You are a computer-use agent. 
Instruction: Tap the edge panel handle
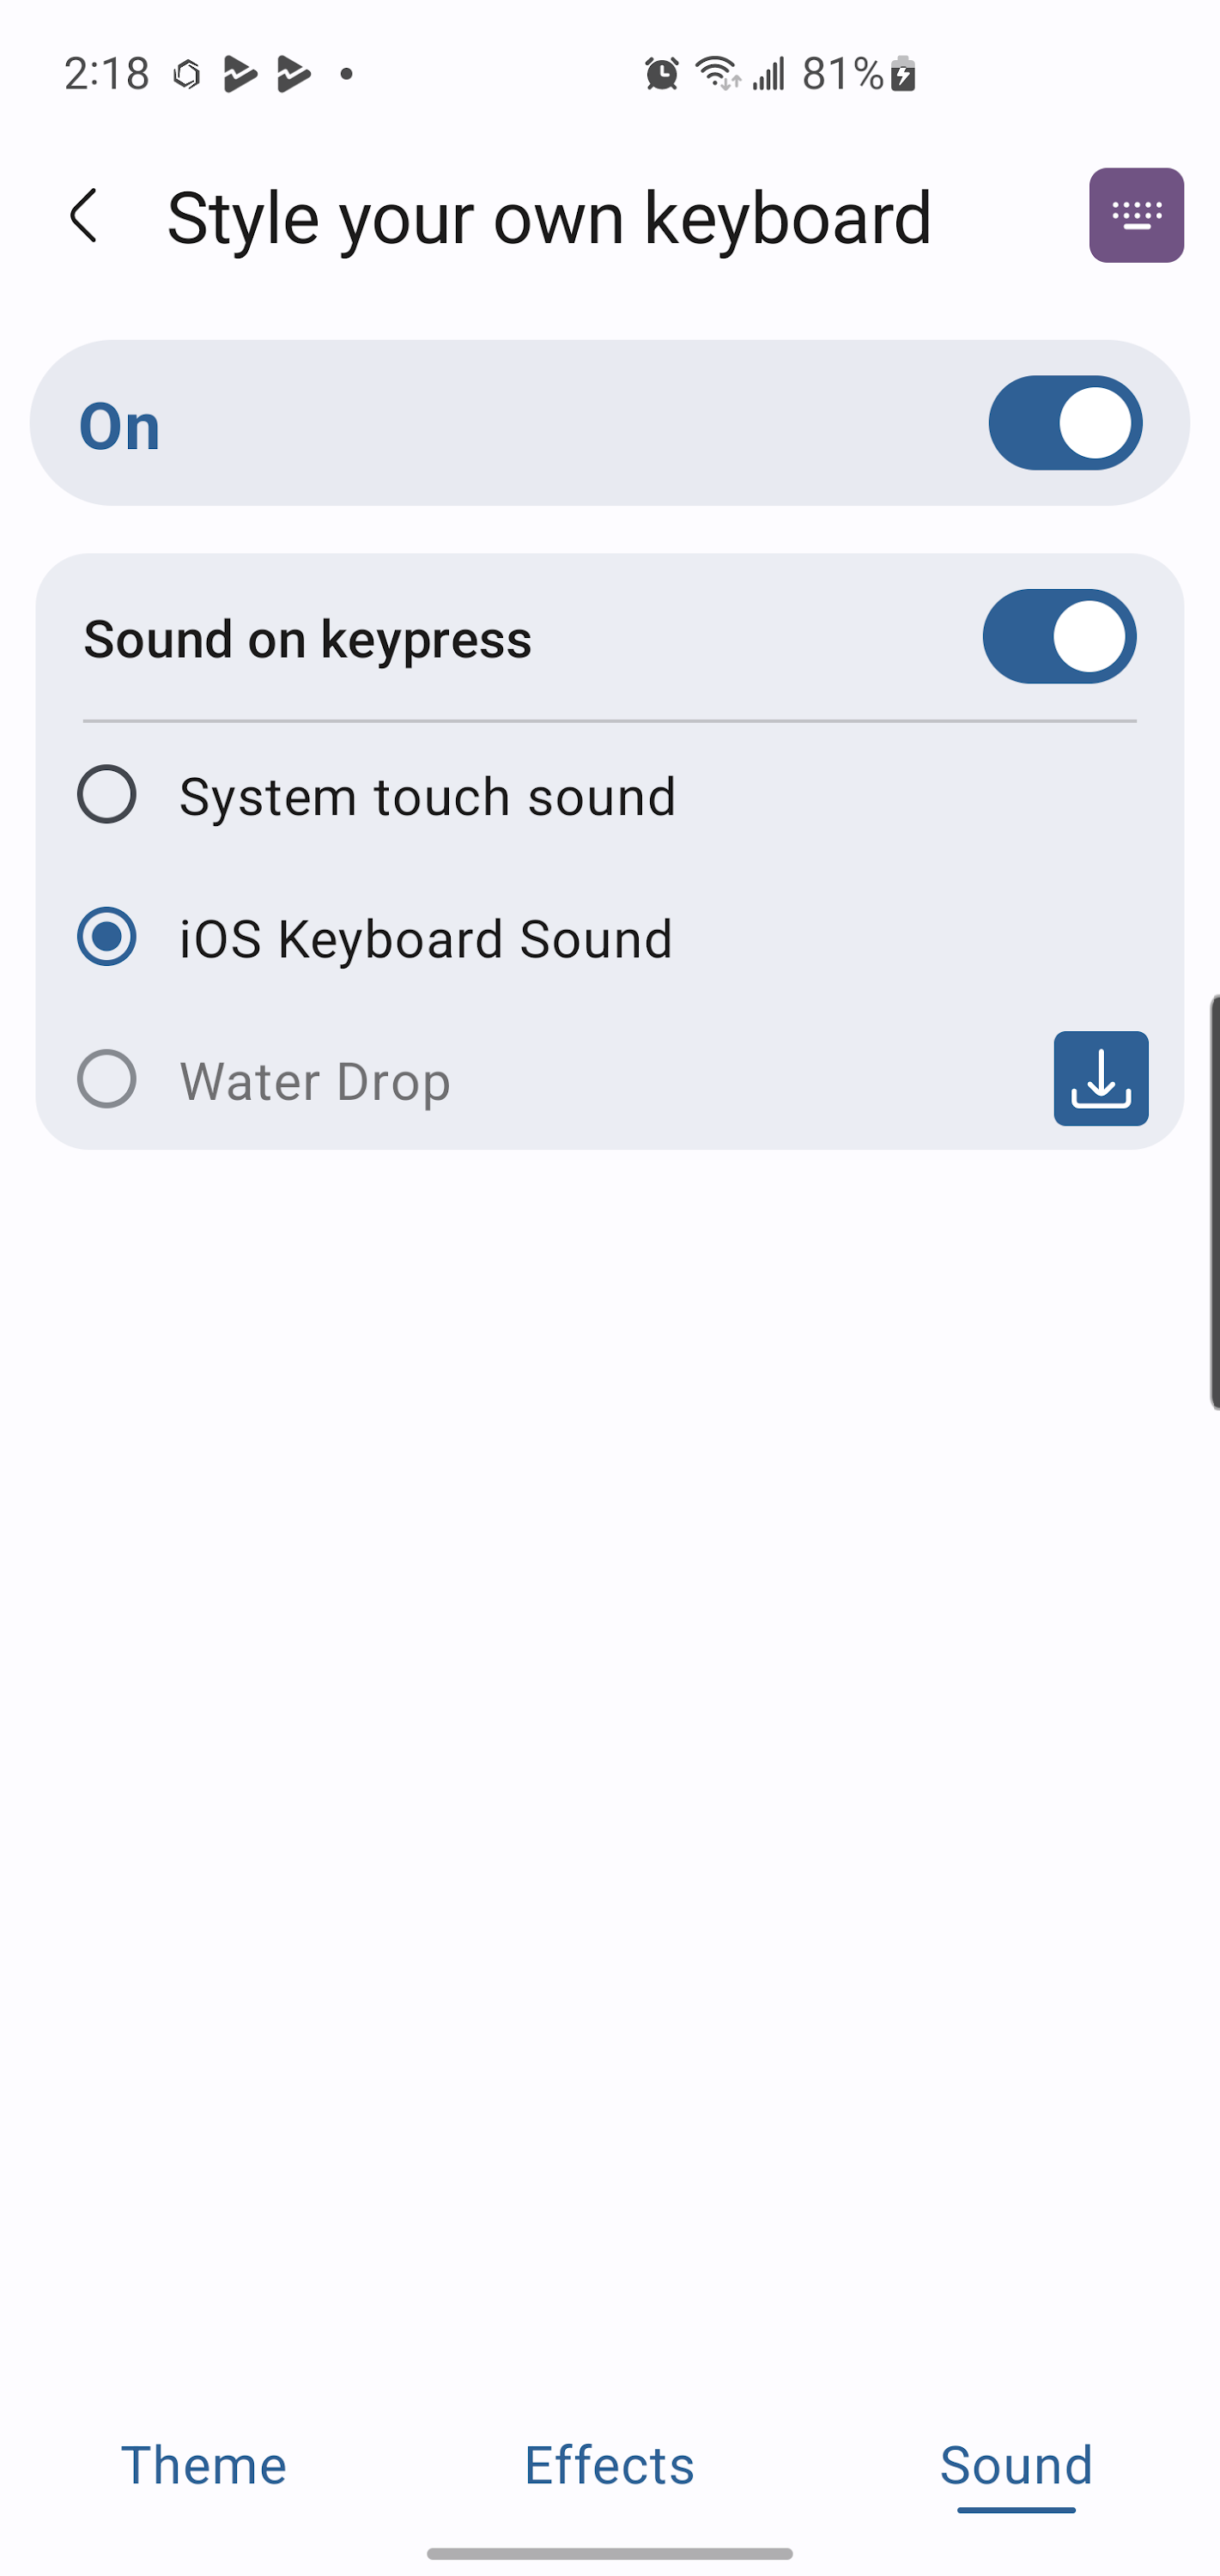click(x=1213, y=1202)
